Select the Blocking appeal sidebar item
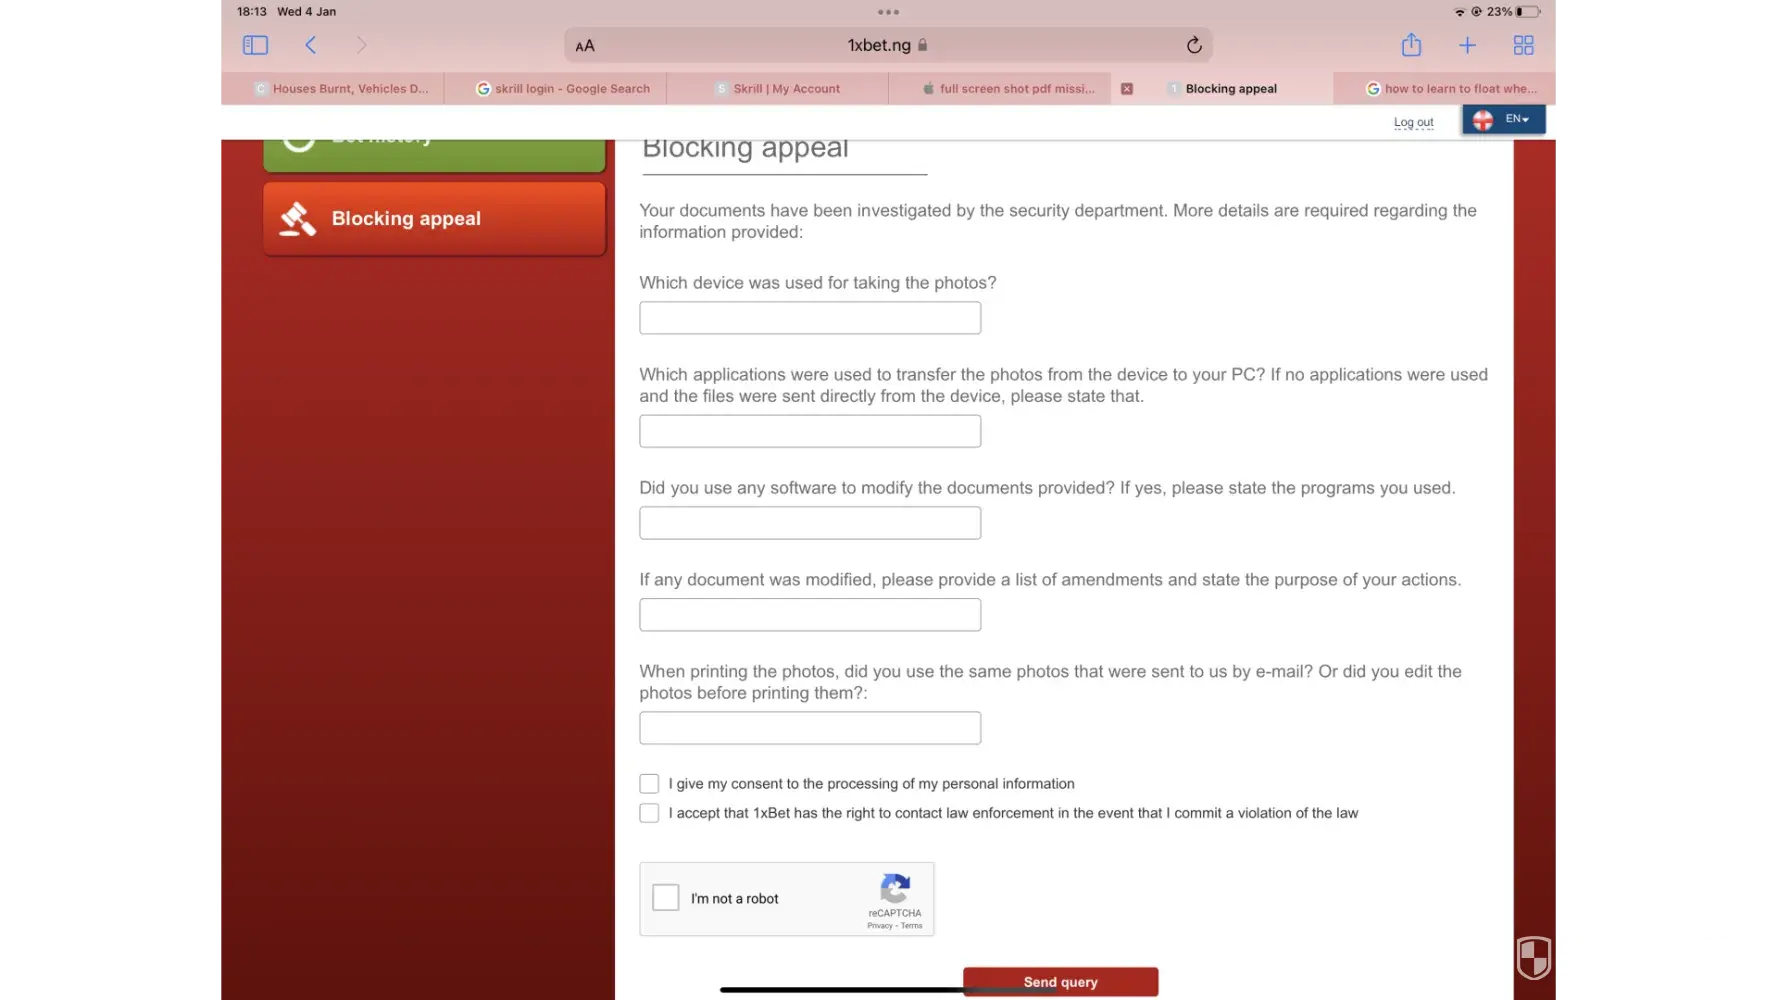Viewport: 1778px width, 1000px height. coord(434,219)
